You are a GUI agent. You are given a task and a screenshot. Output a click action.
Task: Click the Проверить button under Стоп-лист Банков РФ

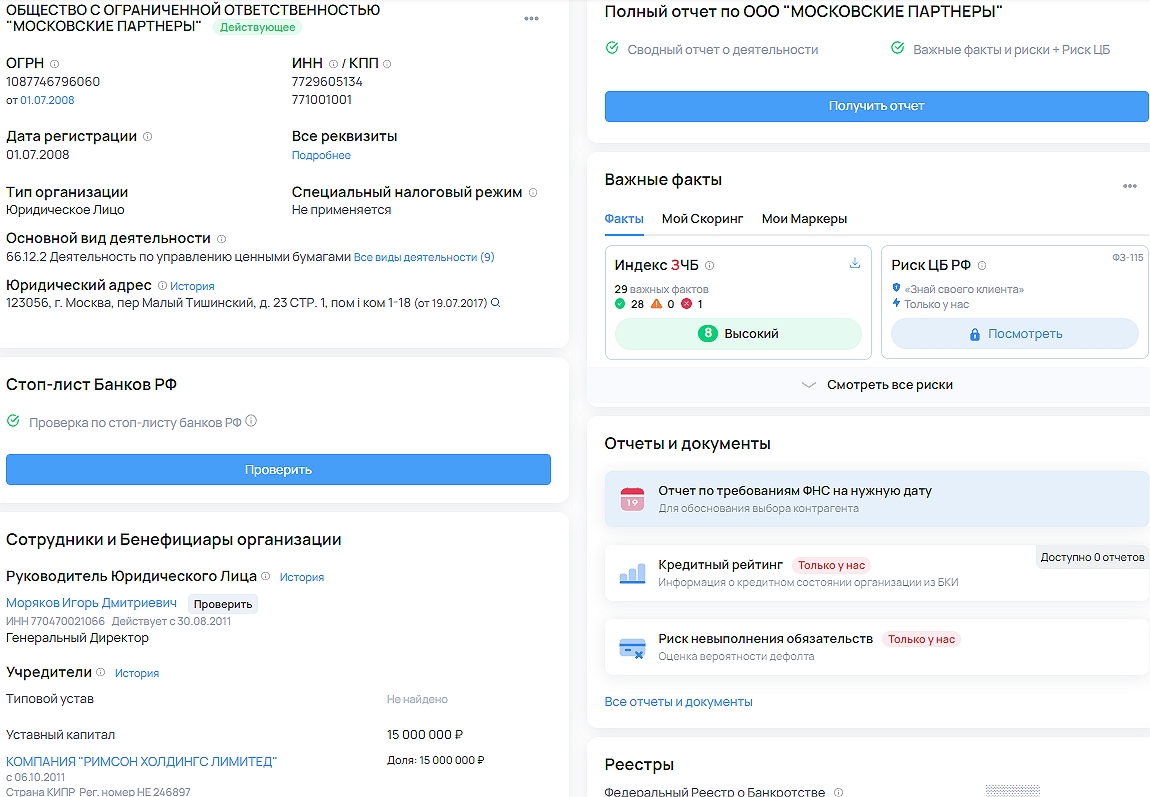click(x=278, y=470)
